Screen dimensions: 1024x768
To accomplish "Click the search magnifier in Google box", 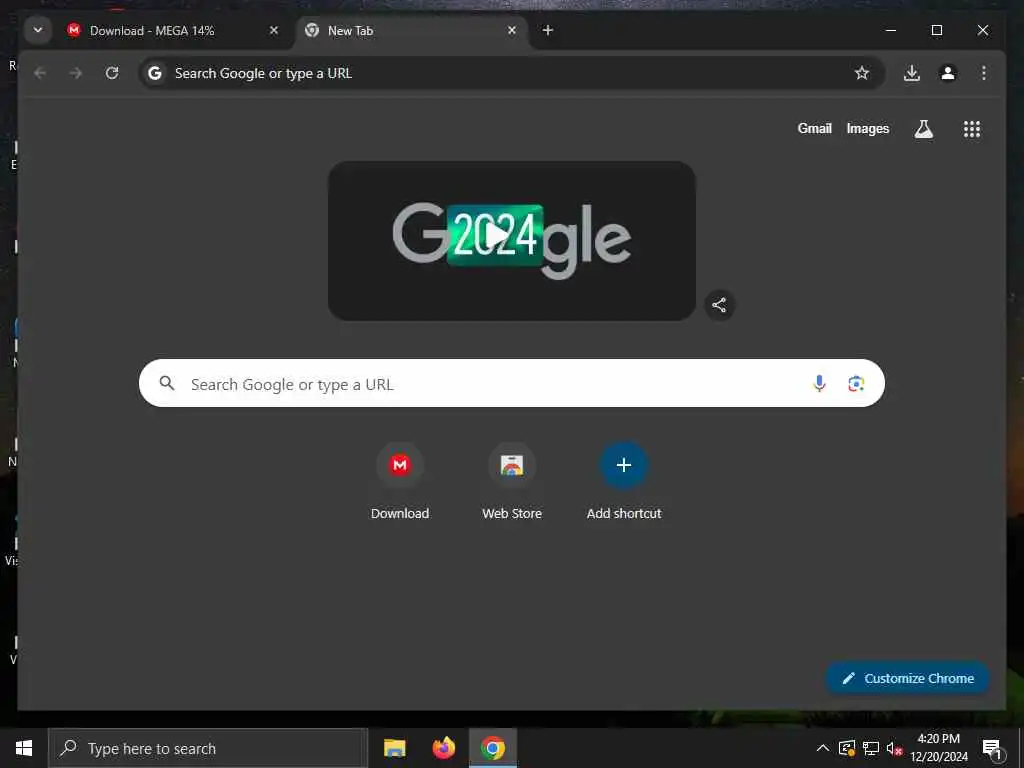I will [x=167, y=383].
